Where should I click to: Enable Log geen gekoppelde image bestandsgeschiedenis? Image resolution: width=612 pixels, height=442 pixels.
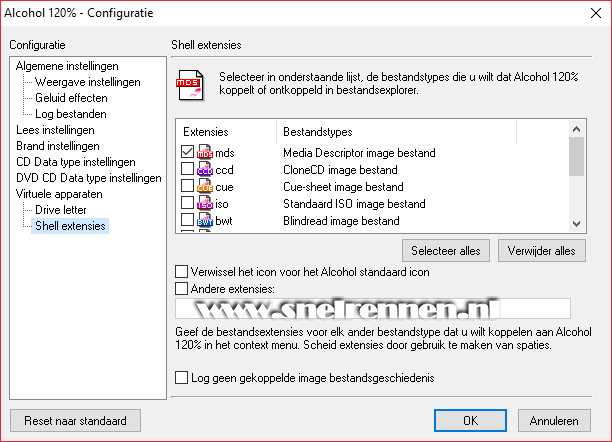tap(181, 378)
